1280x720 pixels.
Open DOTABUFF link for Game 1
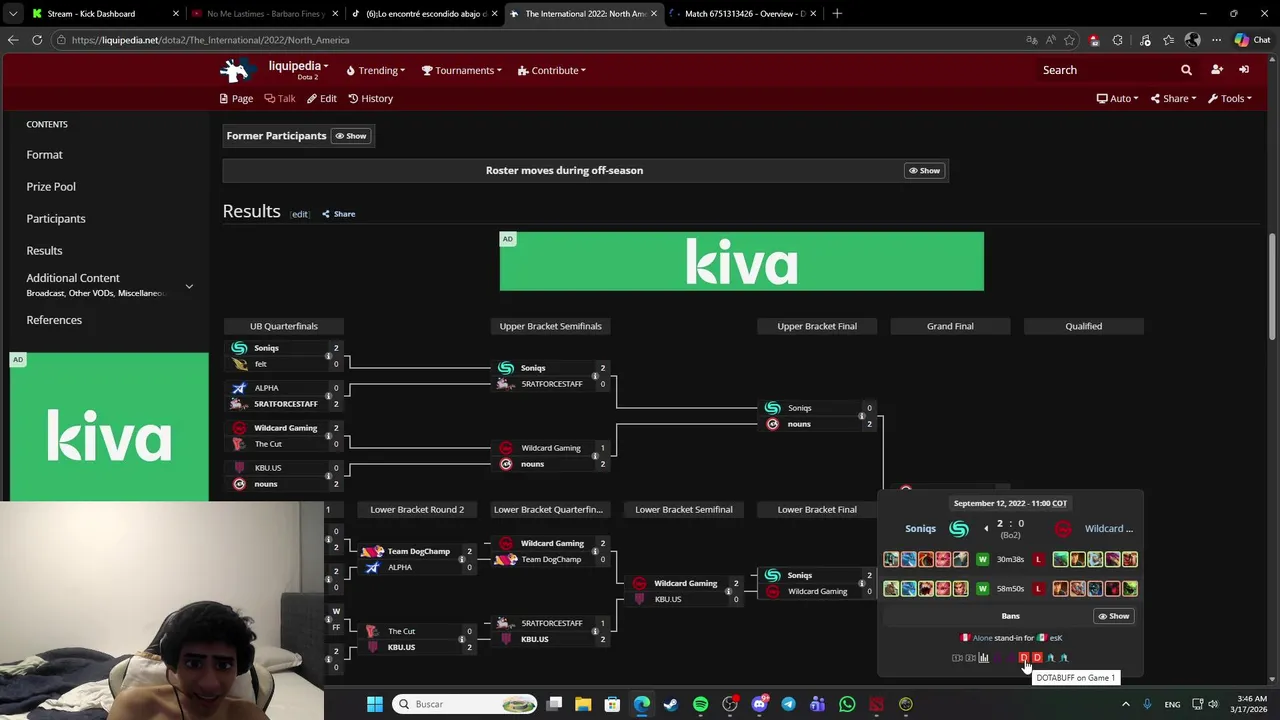(1024, 658)
